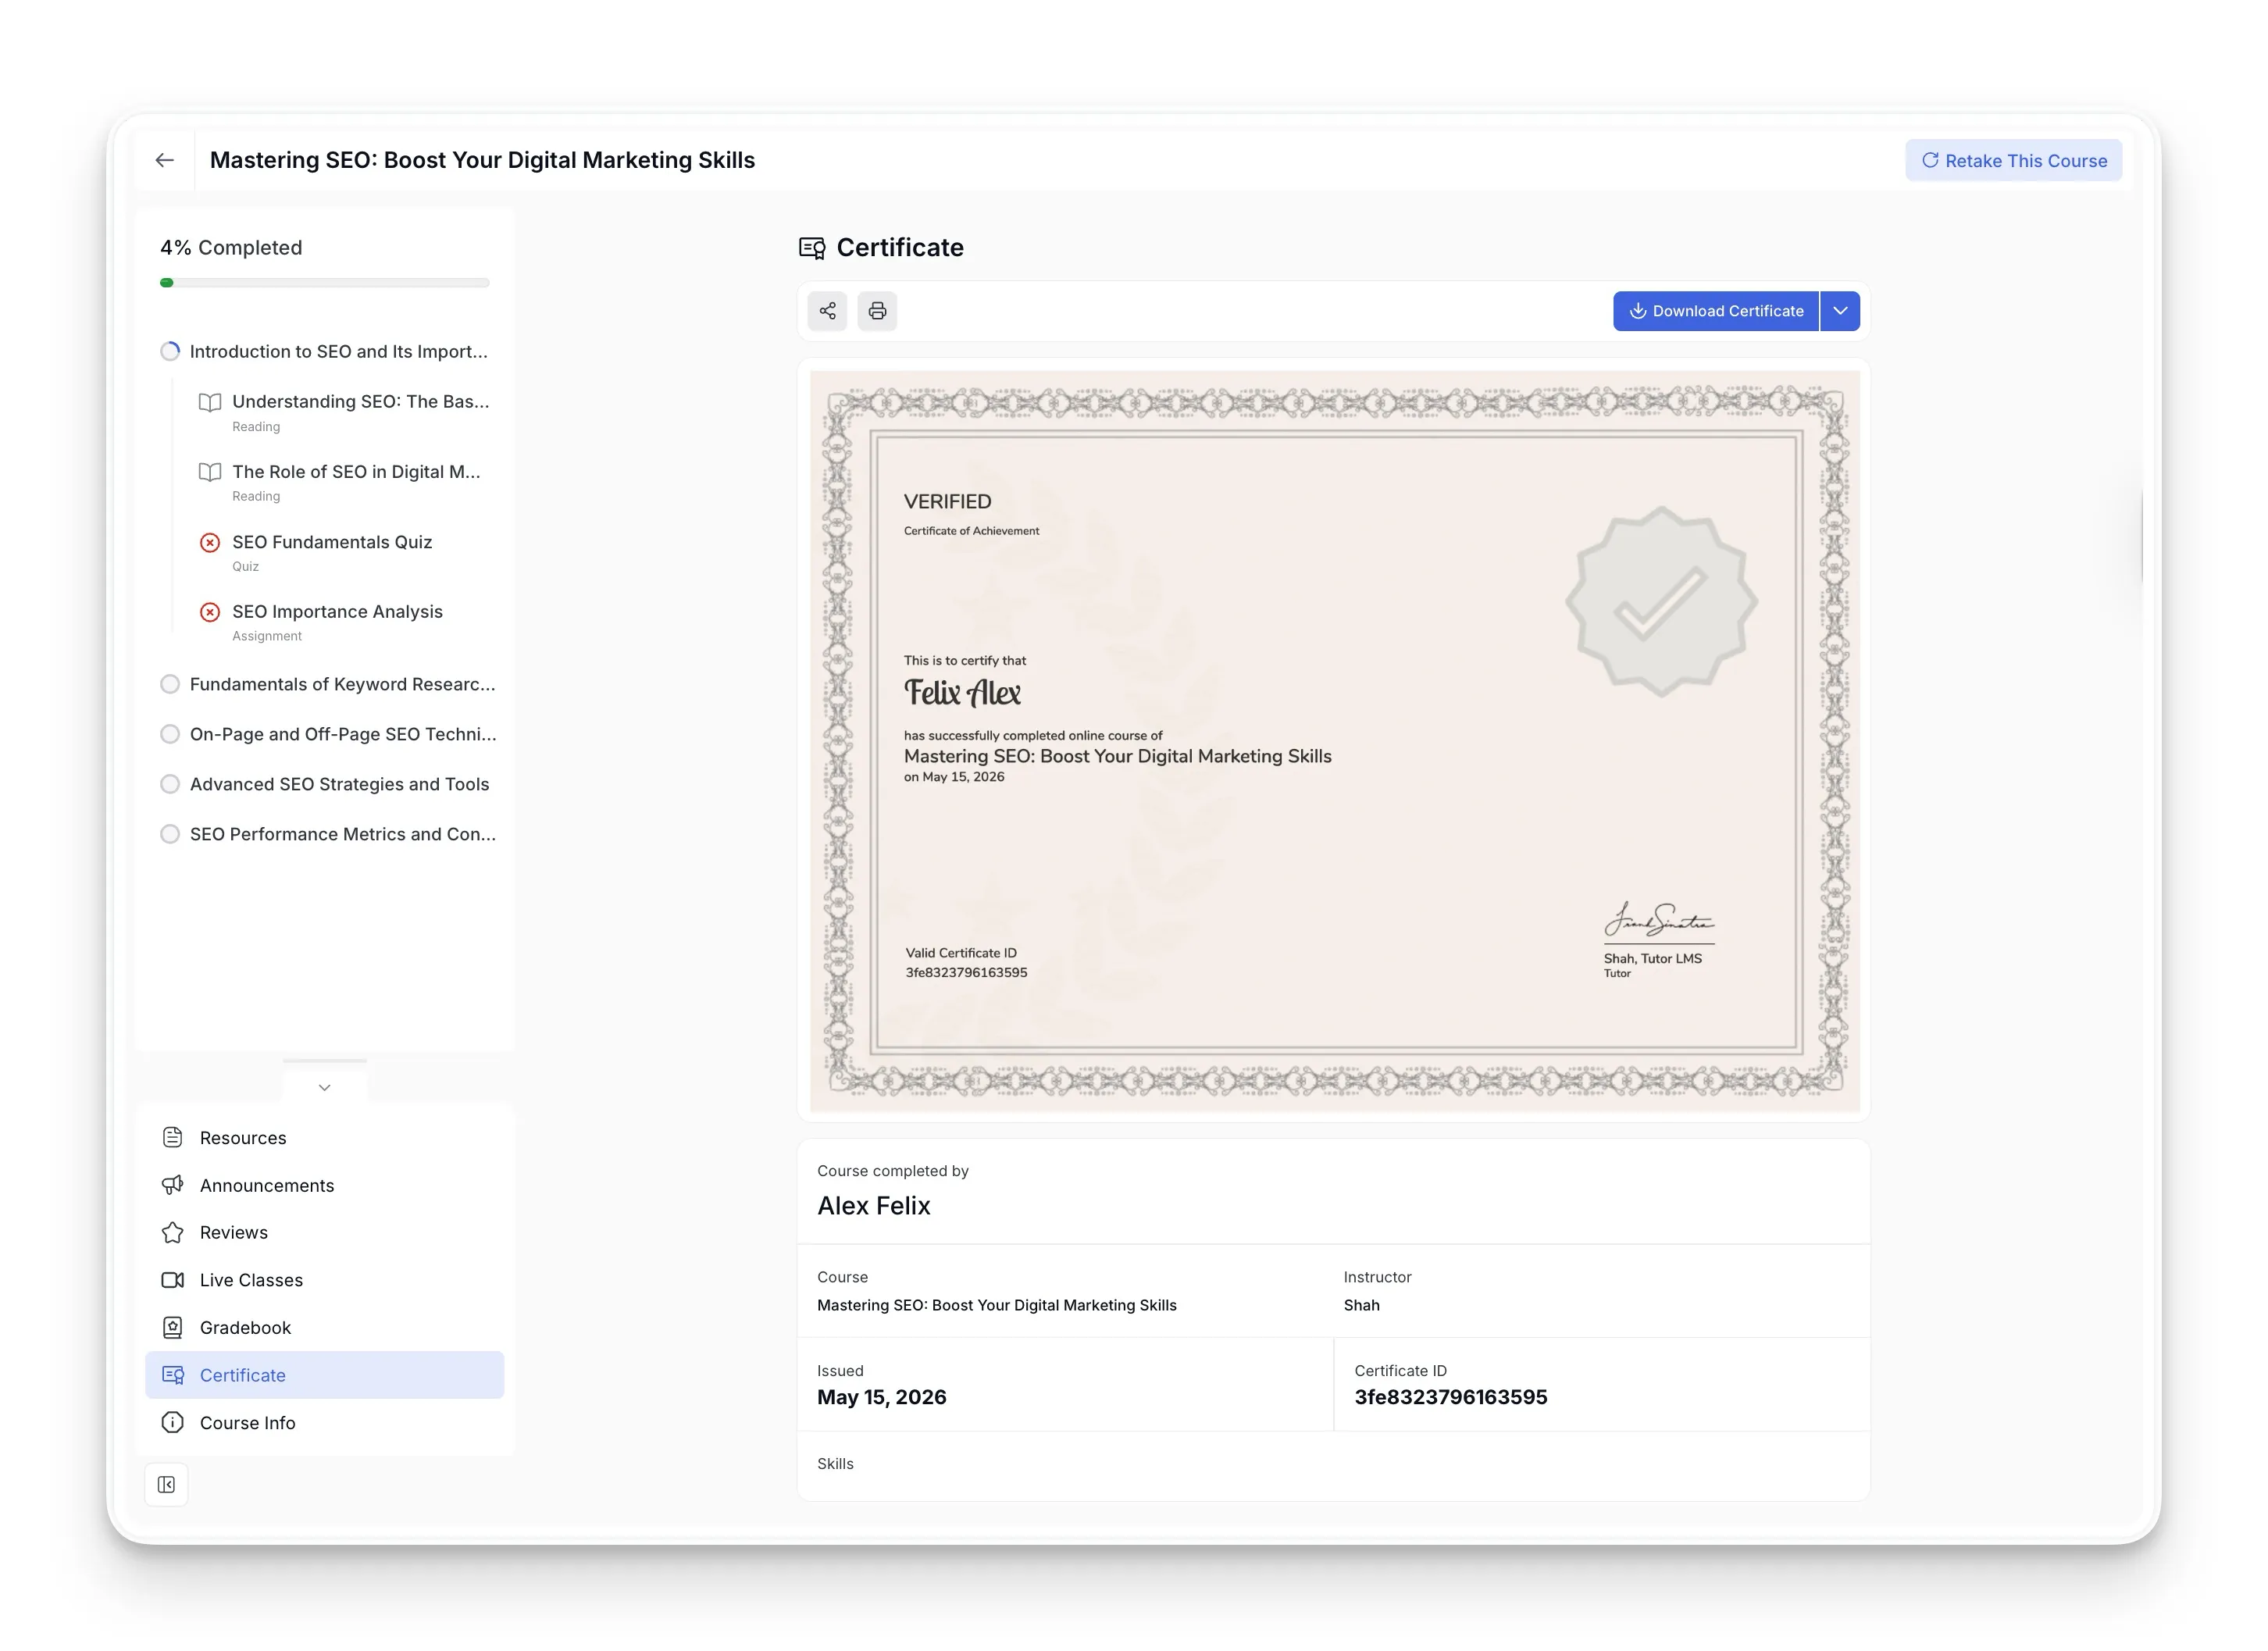Click the certificate ID 3fe8323796163595 value
Image resolution: width=2268 pixels, height=1651 pixels.
point(1451,1397)
